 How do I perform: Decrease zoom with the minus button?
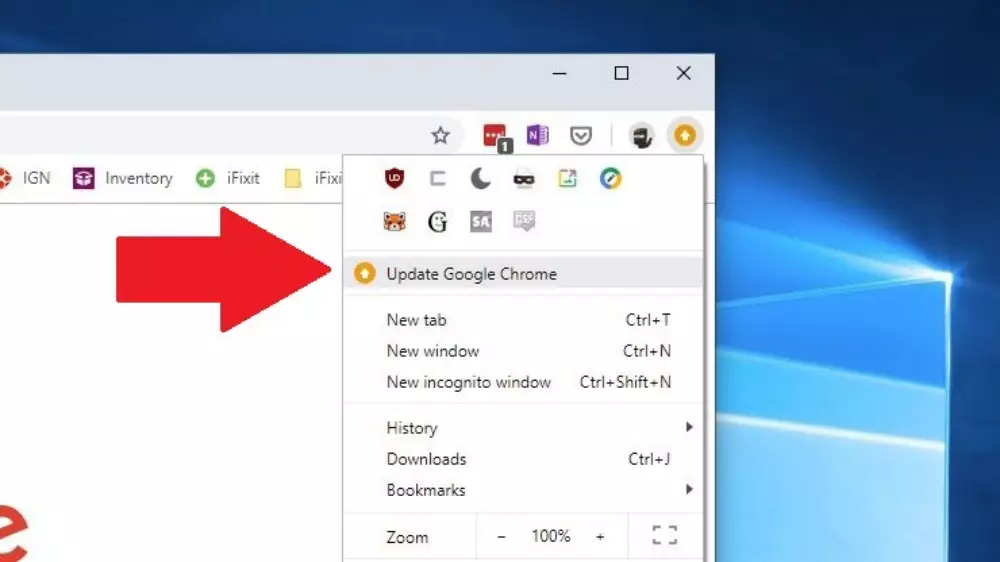click(x=502, y=537)
